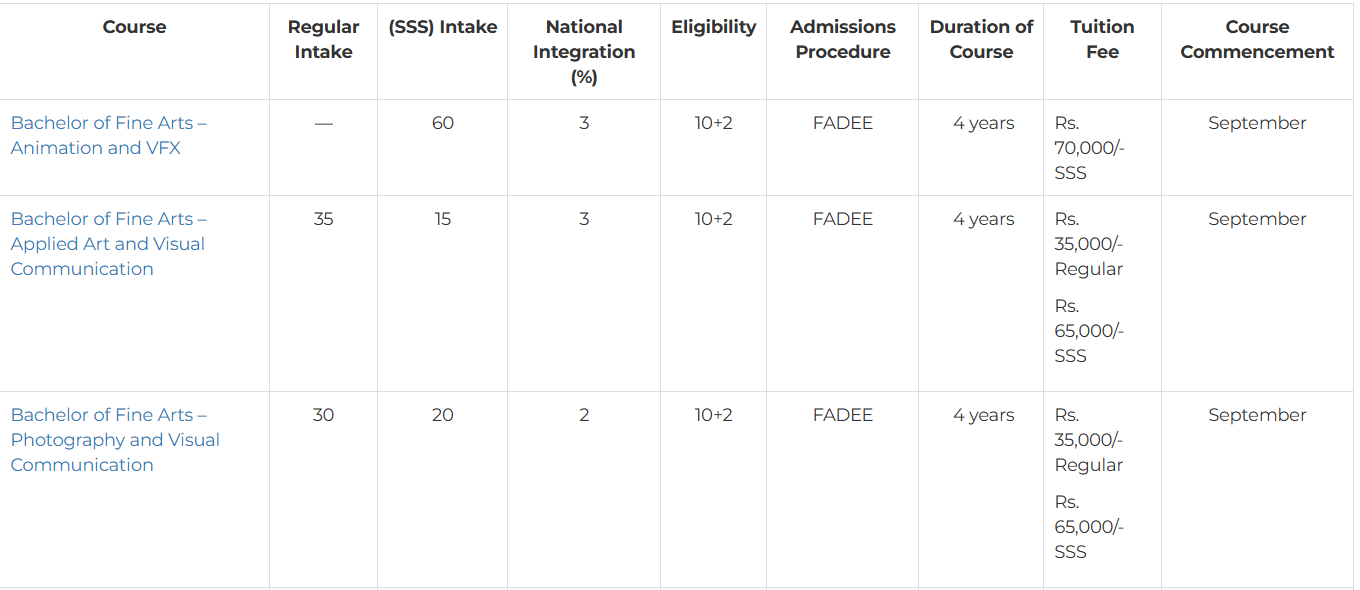Click the Course Commencement column header

coord(1257,39)
